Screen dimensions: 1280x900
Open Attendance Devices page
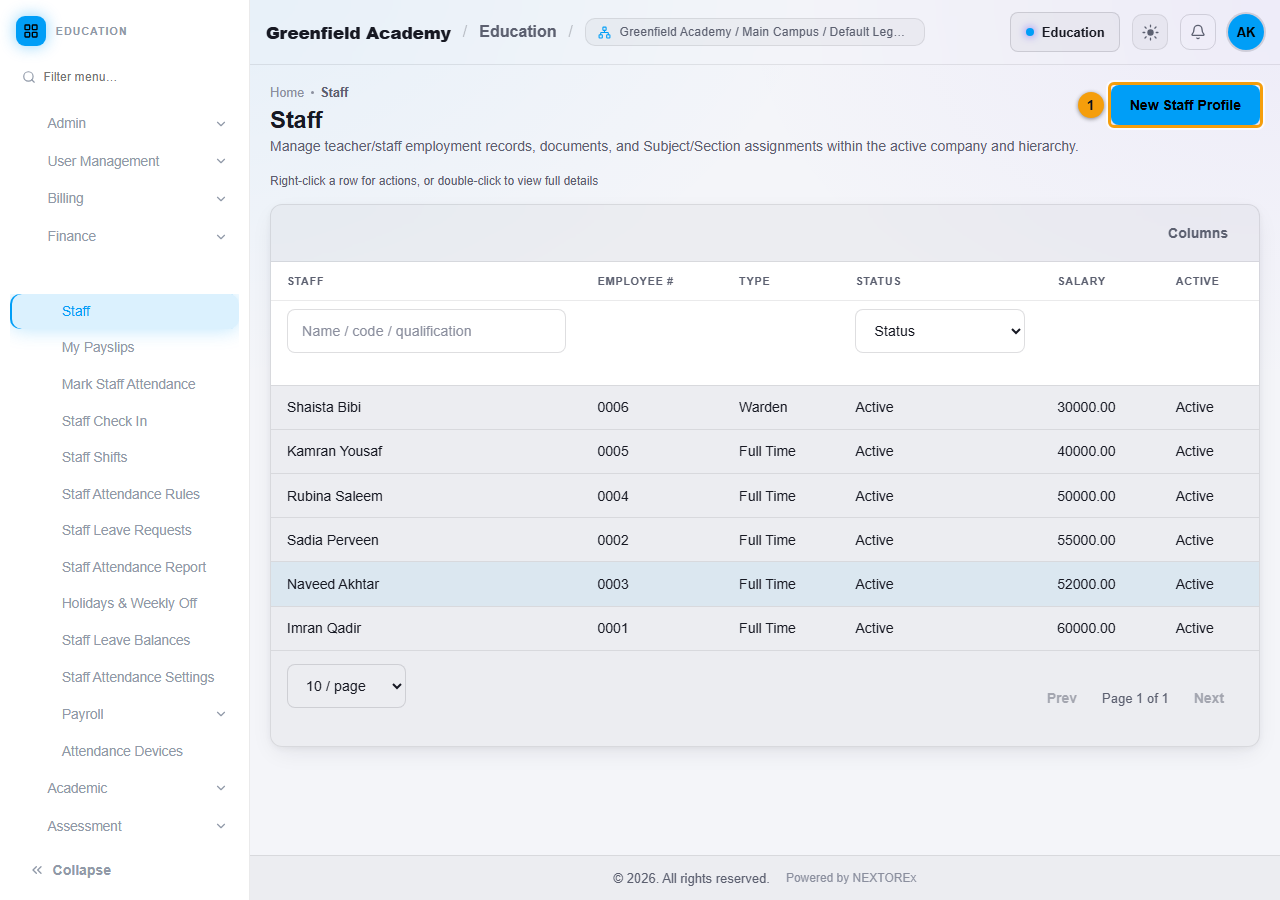point(122,751)
